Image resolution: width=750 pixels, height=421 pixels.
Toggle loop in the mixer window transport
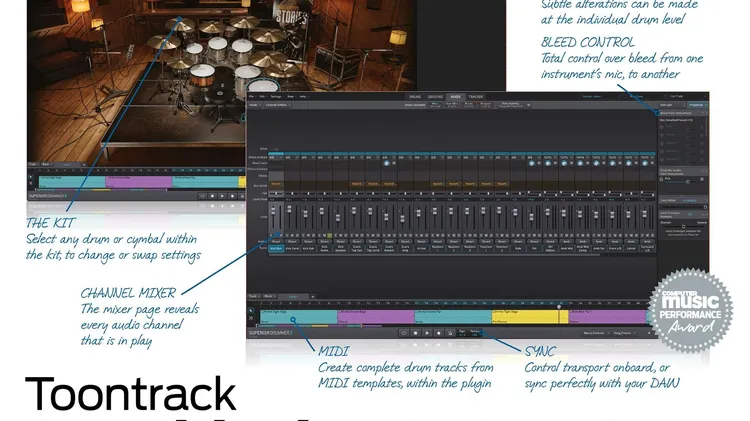tap(403, 333)
